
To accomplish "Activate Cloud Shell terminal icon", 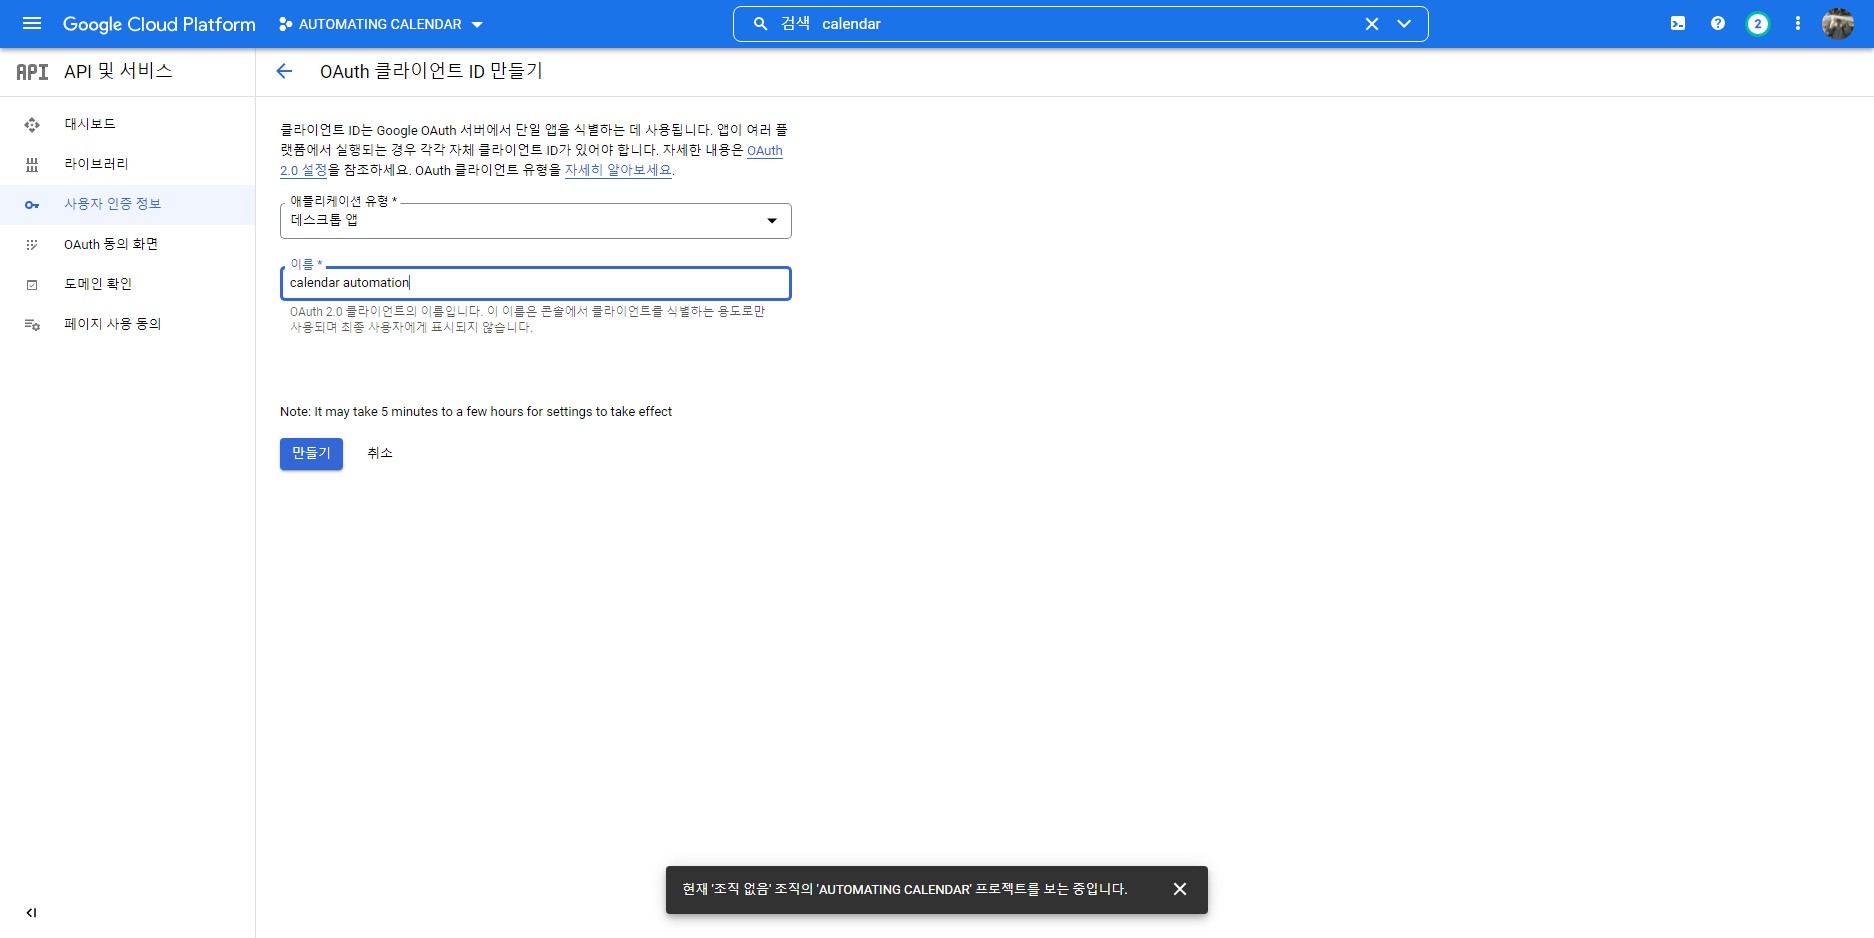I will pyautogui.click(x=1678, y=24).
